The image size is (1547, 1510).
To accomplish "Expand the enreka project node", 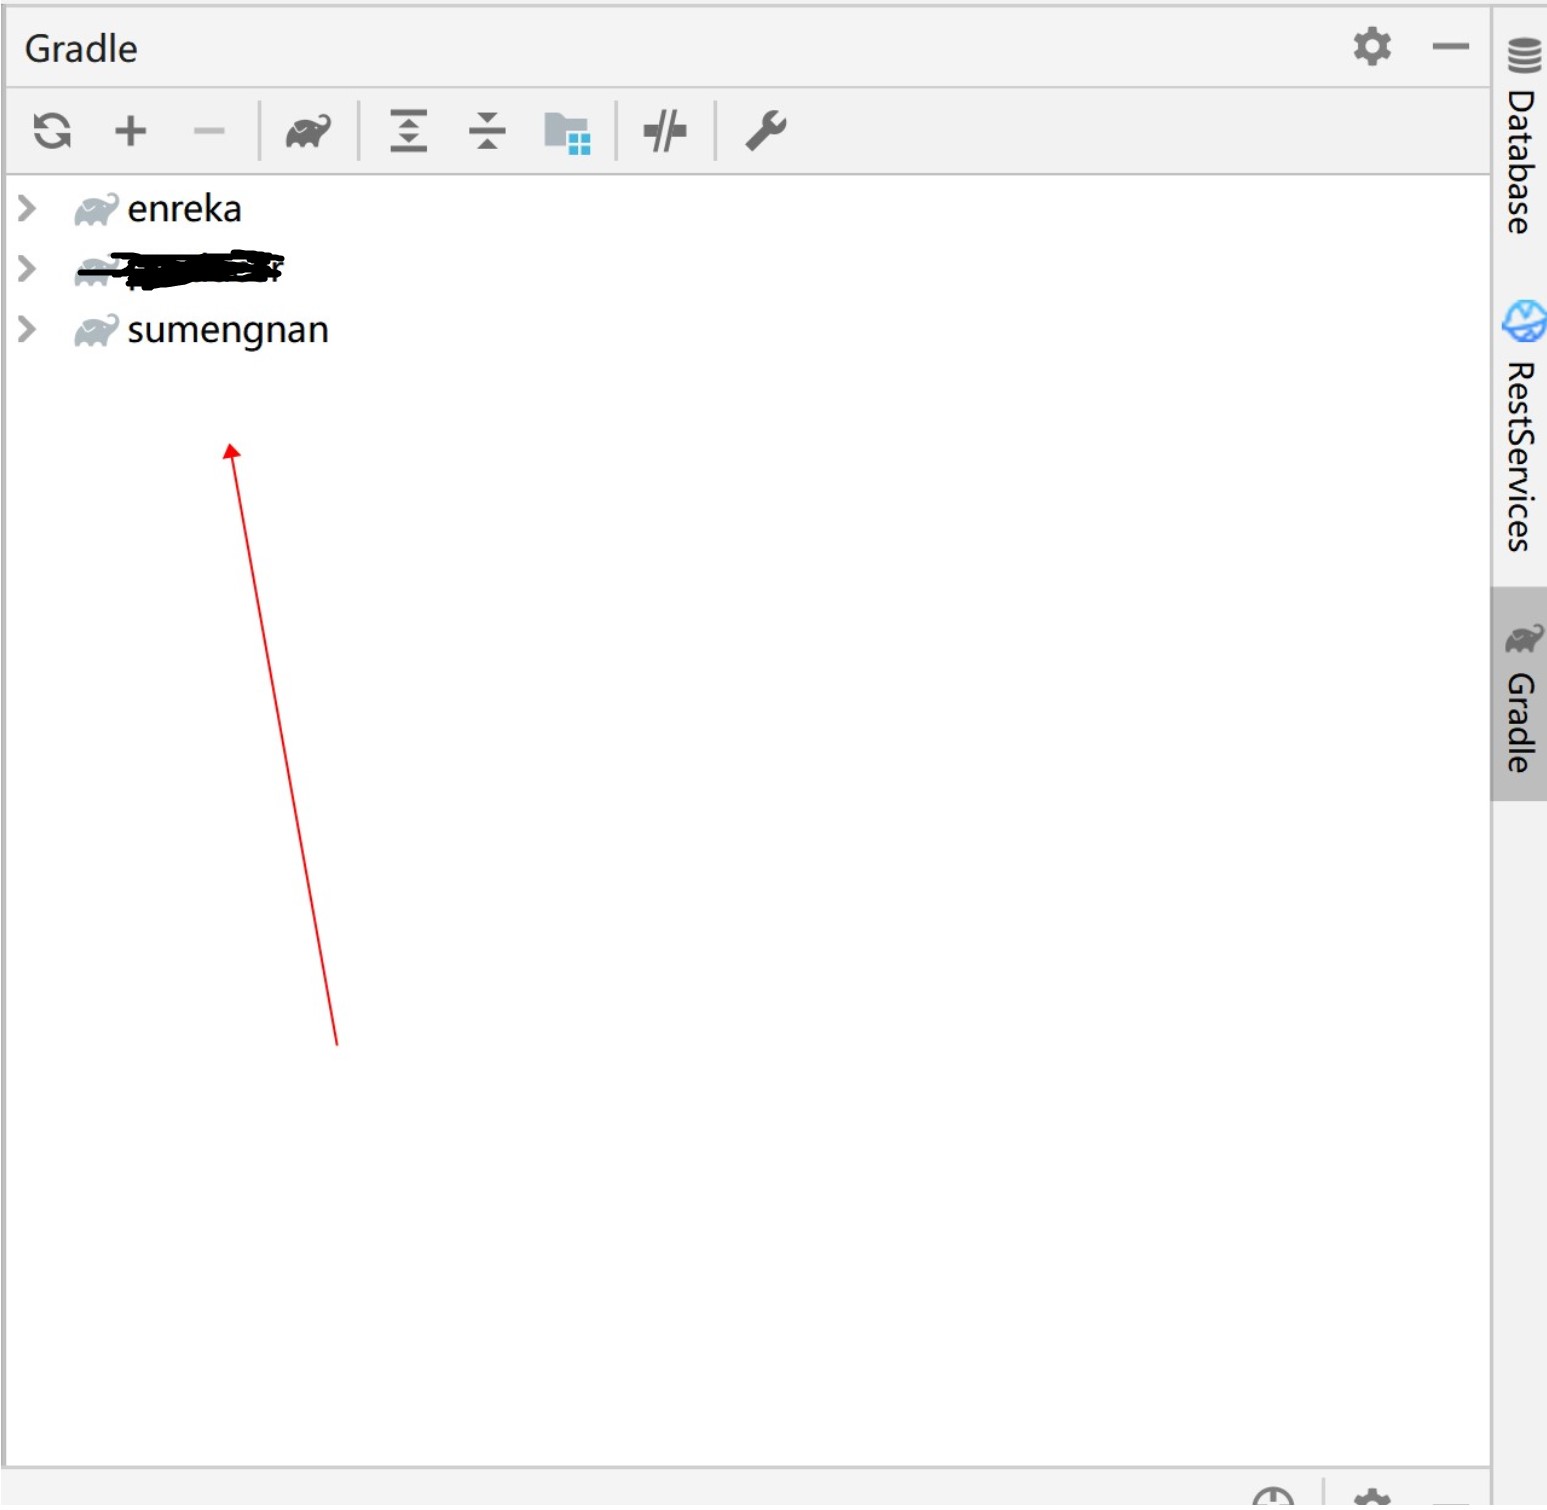I will point(27,208).
